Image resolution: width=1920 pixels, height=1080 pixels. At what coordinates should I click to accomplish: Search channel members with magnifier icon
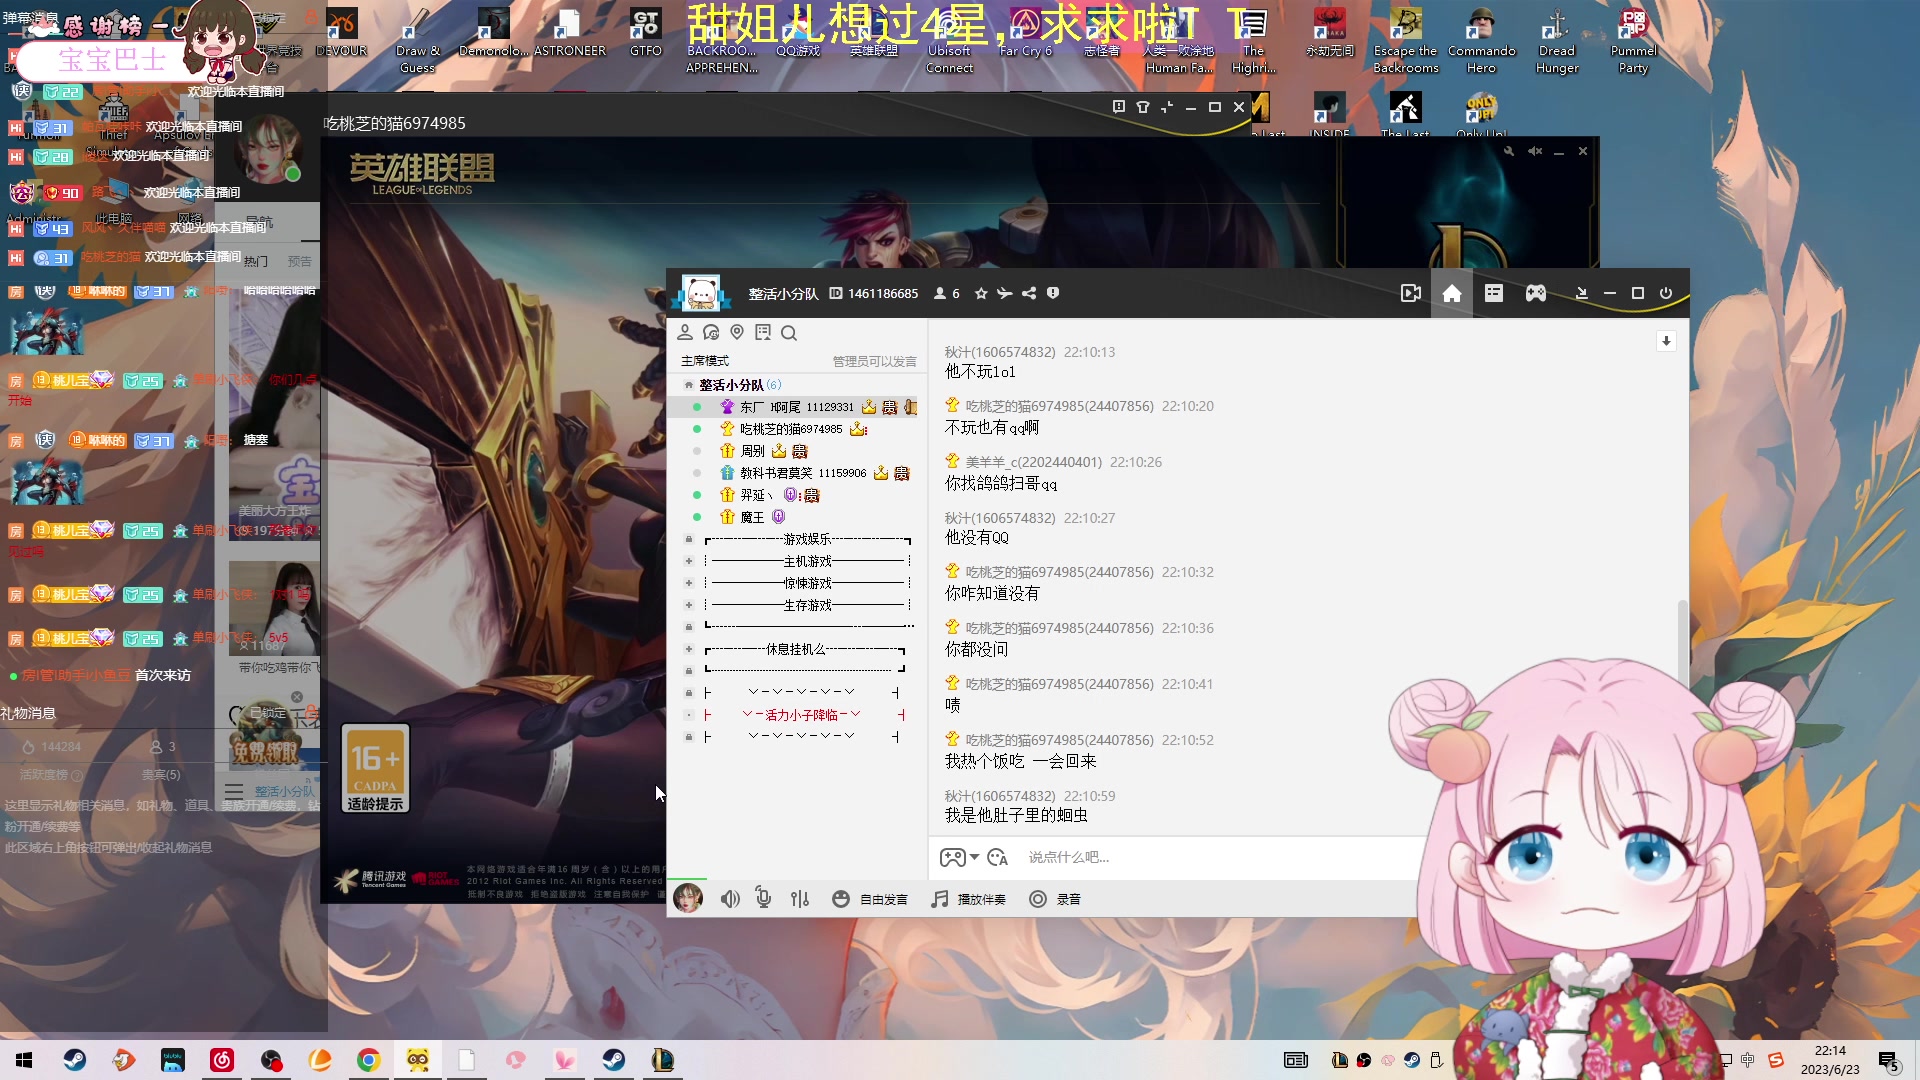tap(789, 333)
